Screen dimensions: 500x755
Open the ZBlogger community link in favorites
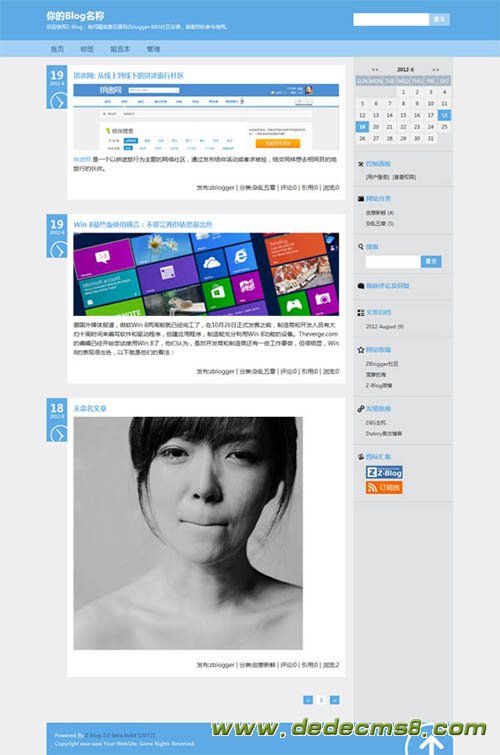(x=382, y=364)
